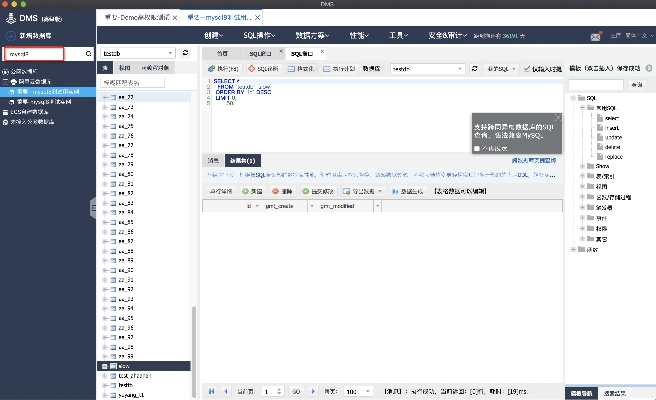The width and height of the screenshot is (656, 400).
Task: Refresh the database table list
Action: coord(185,53)
